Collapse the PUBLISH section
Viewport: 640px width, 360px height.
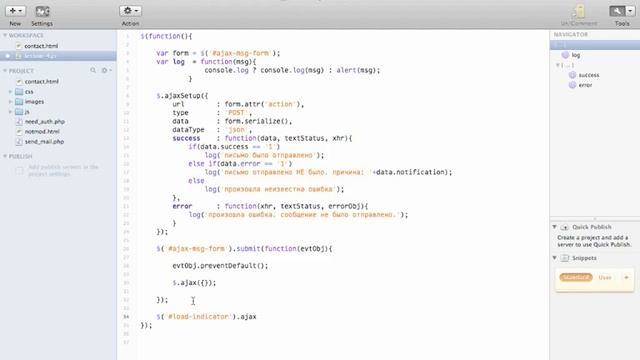[x=5, y=156]
